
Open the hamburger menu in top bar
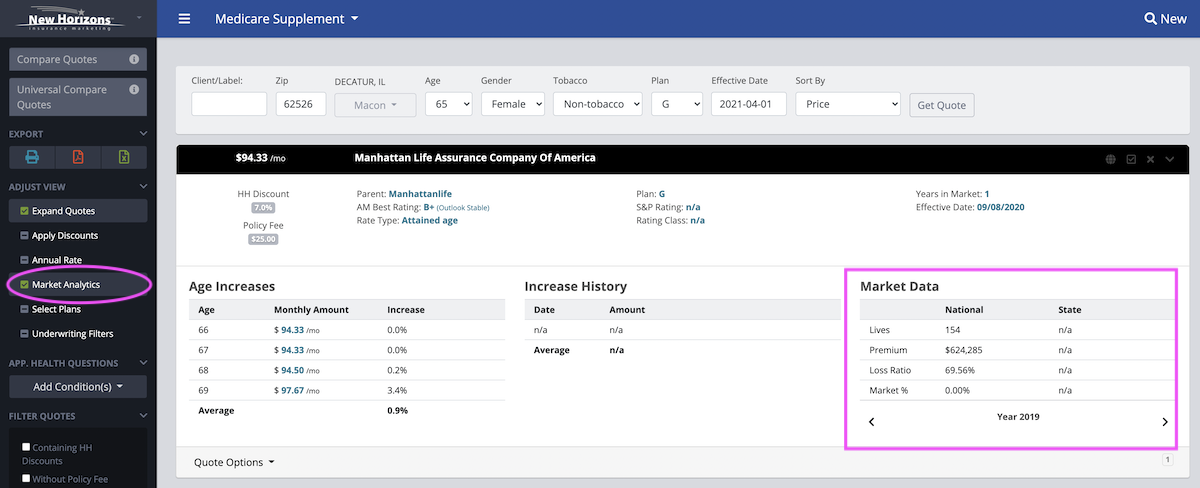(184, 19)
